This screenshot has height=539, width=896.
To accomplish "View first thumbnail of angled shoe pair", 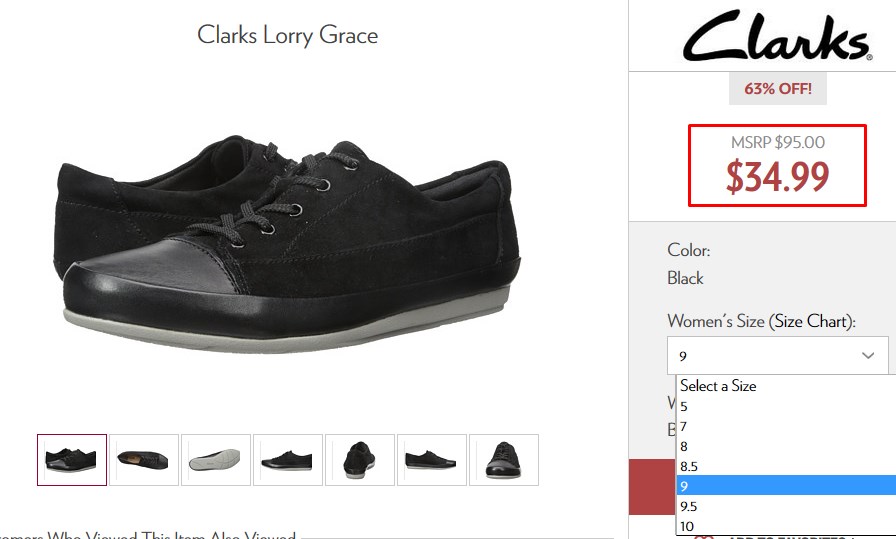I will (x=72, y=460).
